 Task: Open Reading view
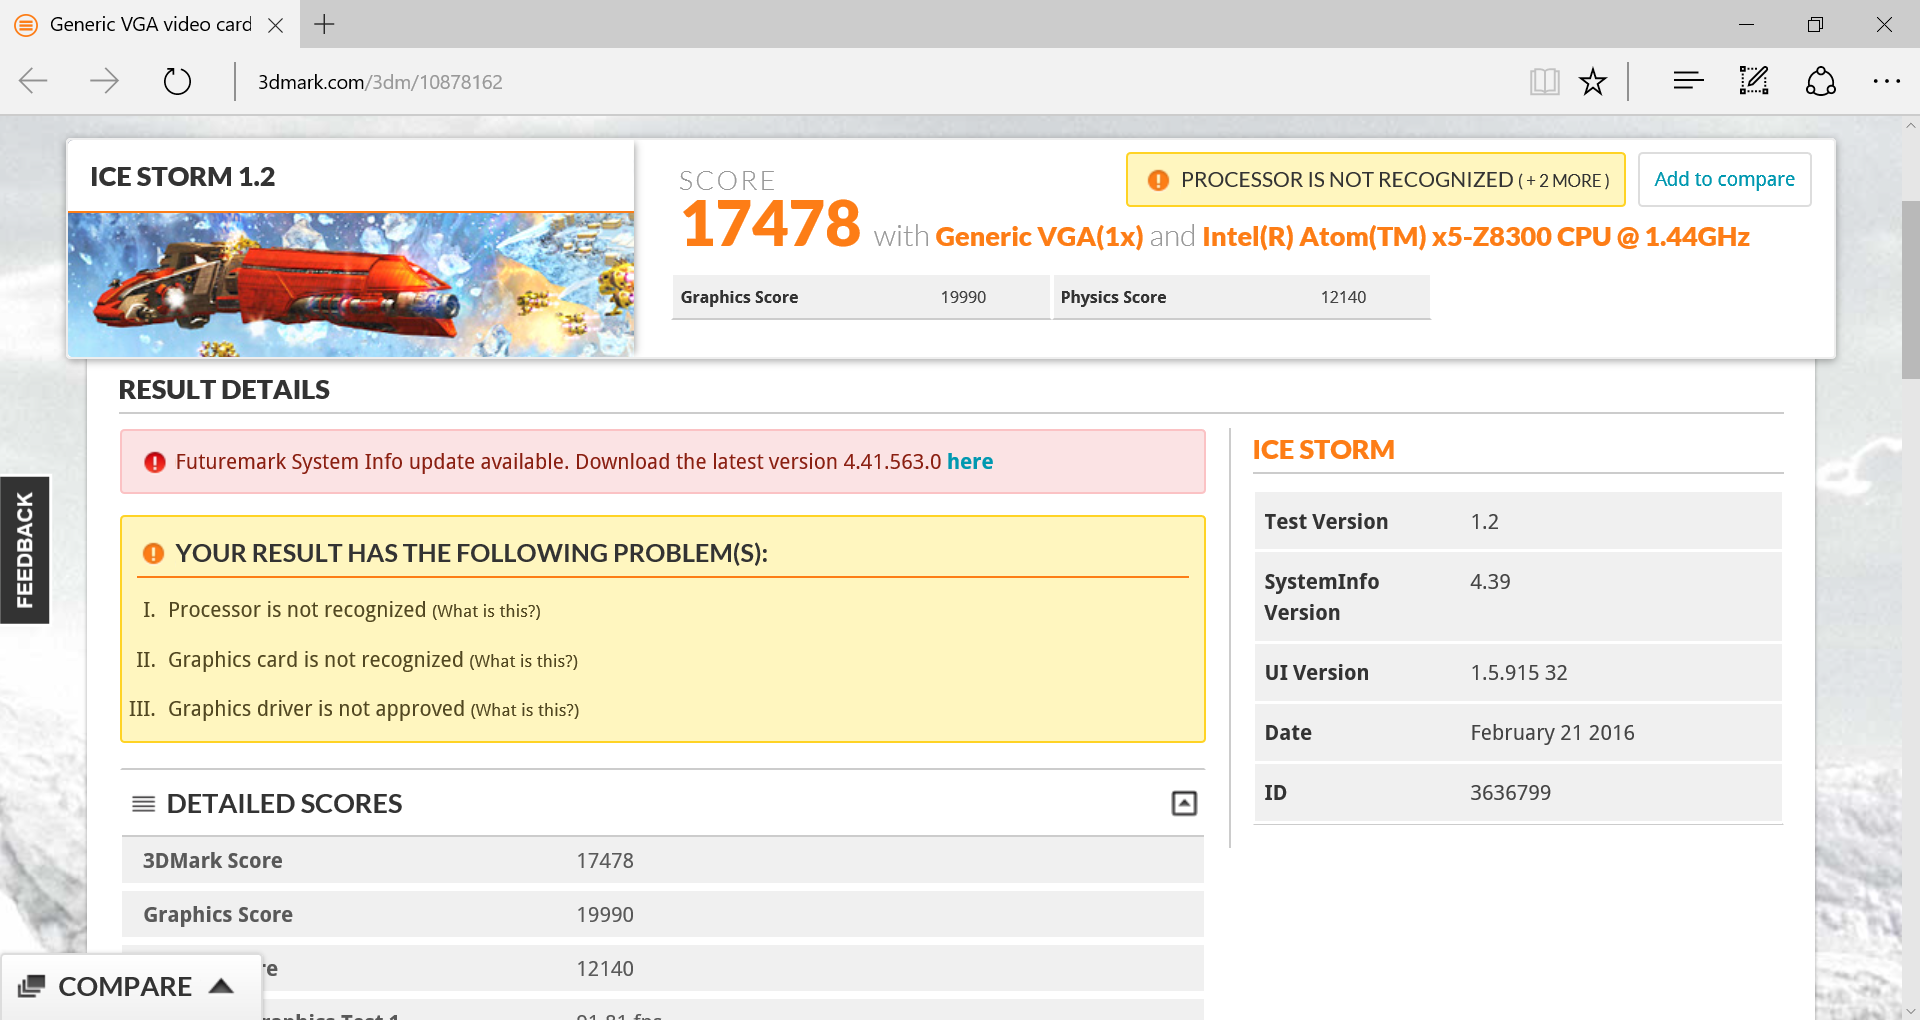(1544, 81)
